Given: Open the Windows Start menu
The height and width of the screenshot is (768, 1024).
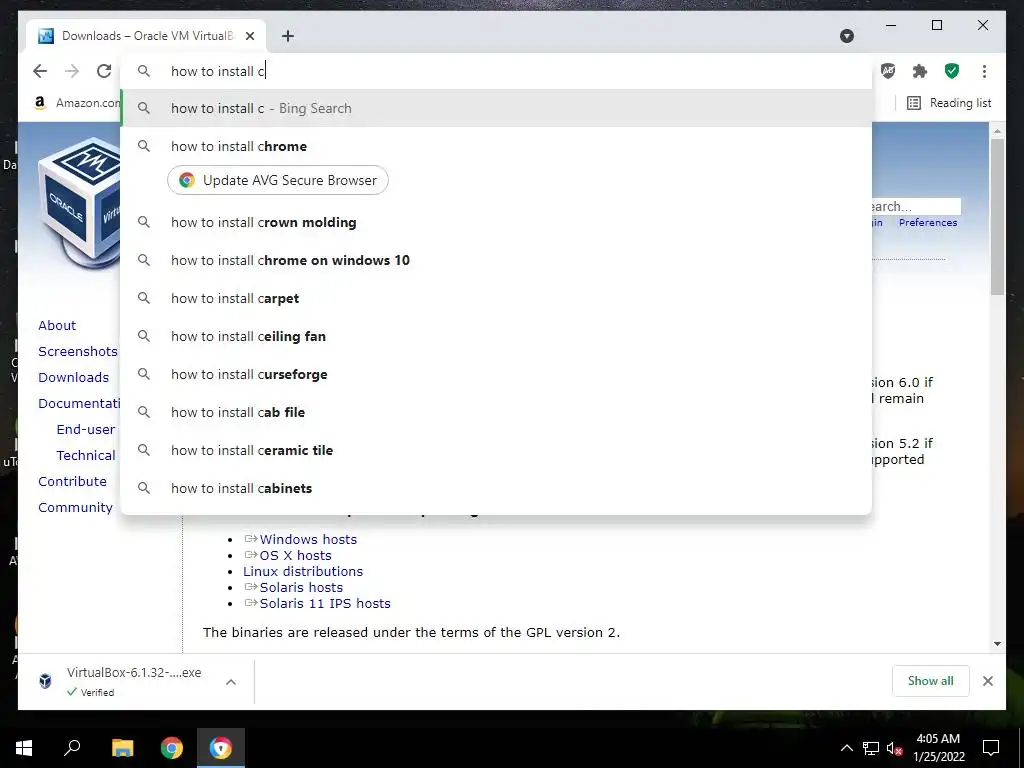Looking at the screenshot, I should coord(24,748).
